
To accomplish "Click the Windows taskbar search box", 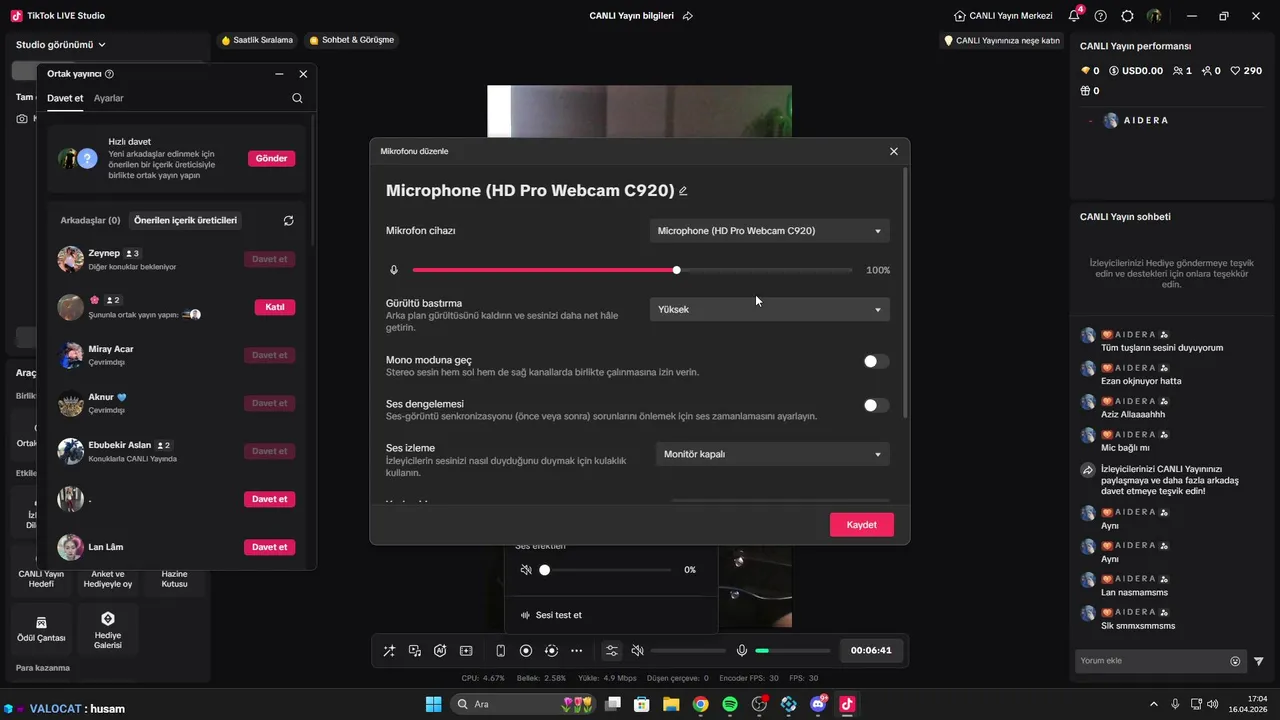I will point(525,704).
